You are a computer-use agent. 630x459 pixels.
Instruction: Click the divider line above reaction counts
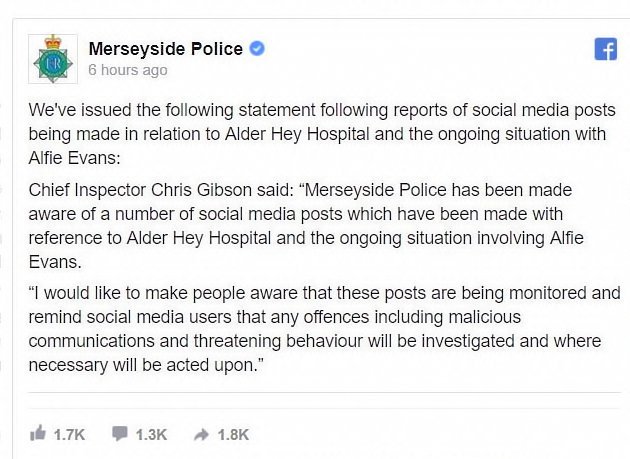click(x=324, y=392)
